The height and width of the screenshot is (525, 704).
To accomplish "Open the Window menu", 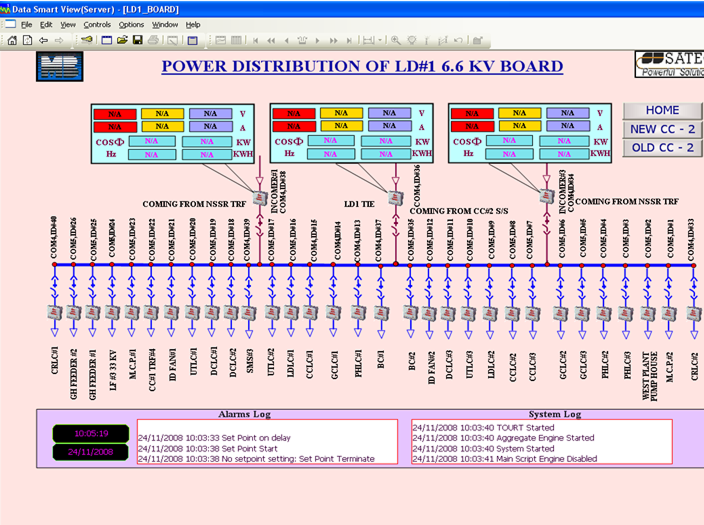I will (x=165, y=25).
